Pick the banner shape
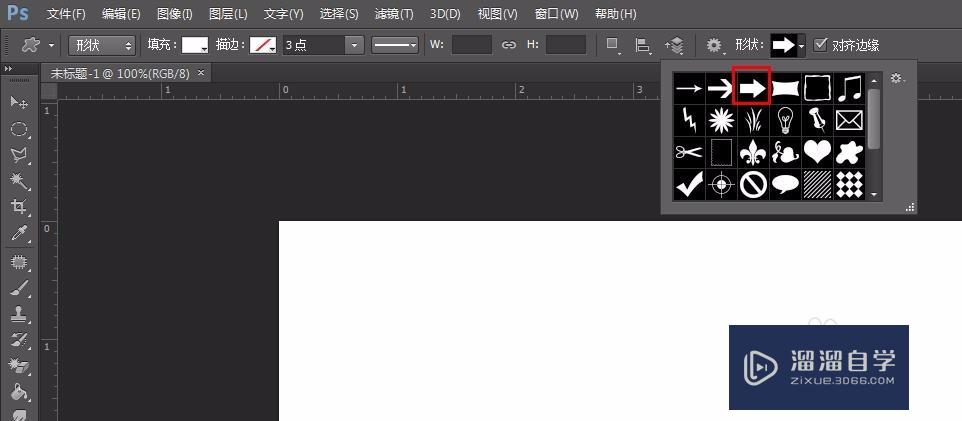The width and height of the screenshot is (962, 421). (x=785, y=89)
